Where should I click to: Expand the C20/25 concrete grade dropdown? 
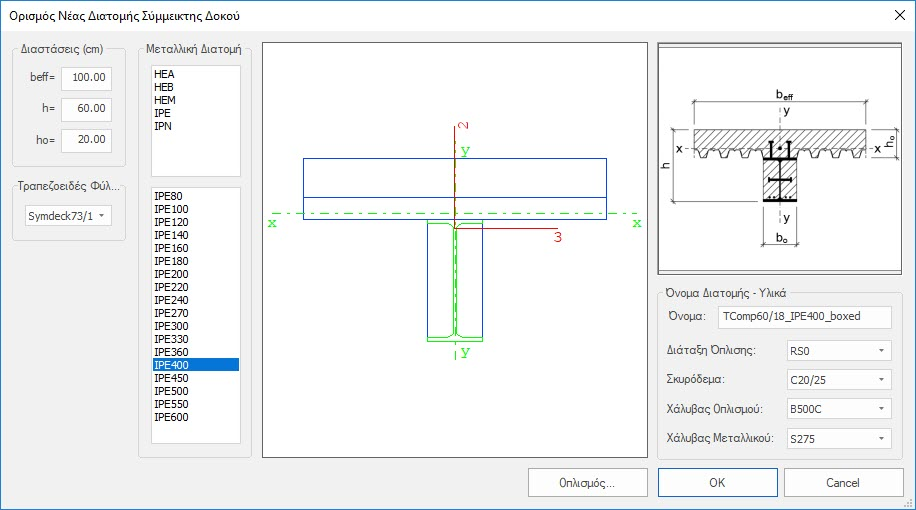[838, 380]
